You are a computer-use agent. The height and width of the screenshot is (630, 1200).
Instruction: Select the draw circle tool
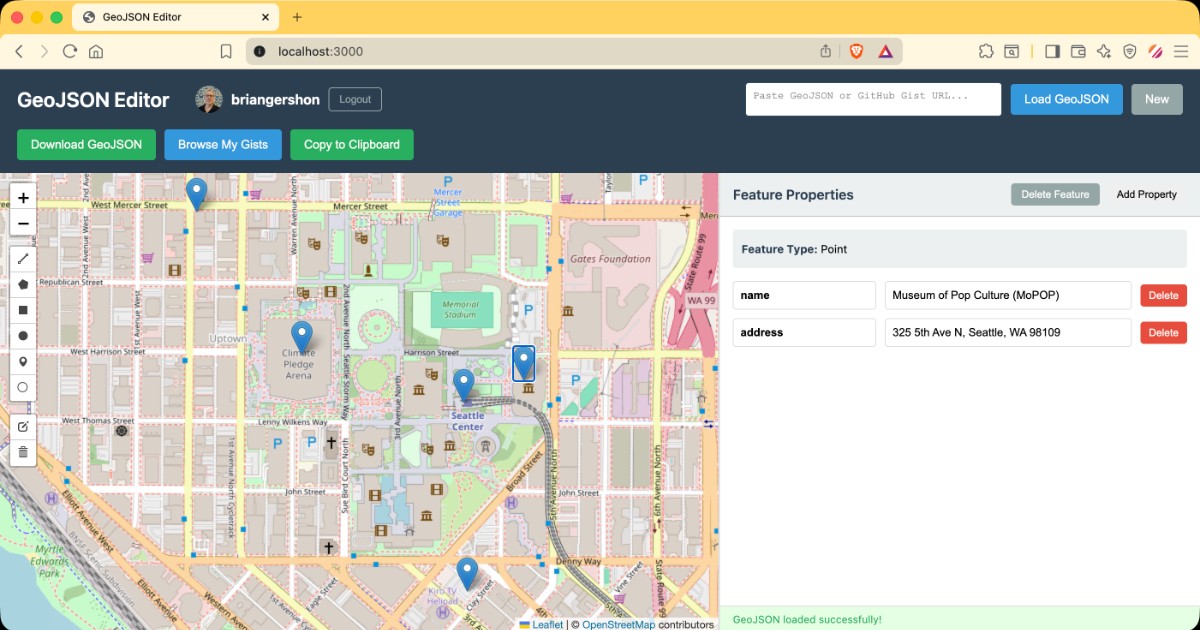pos(23,336)
